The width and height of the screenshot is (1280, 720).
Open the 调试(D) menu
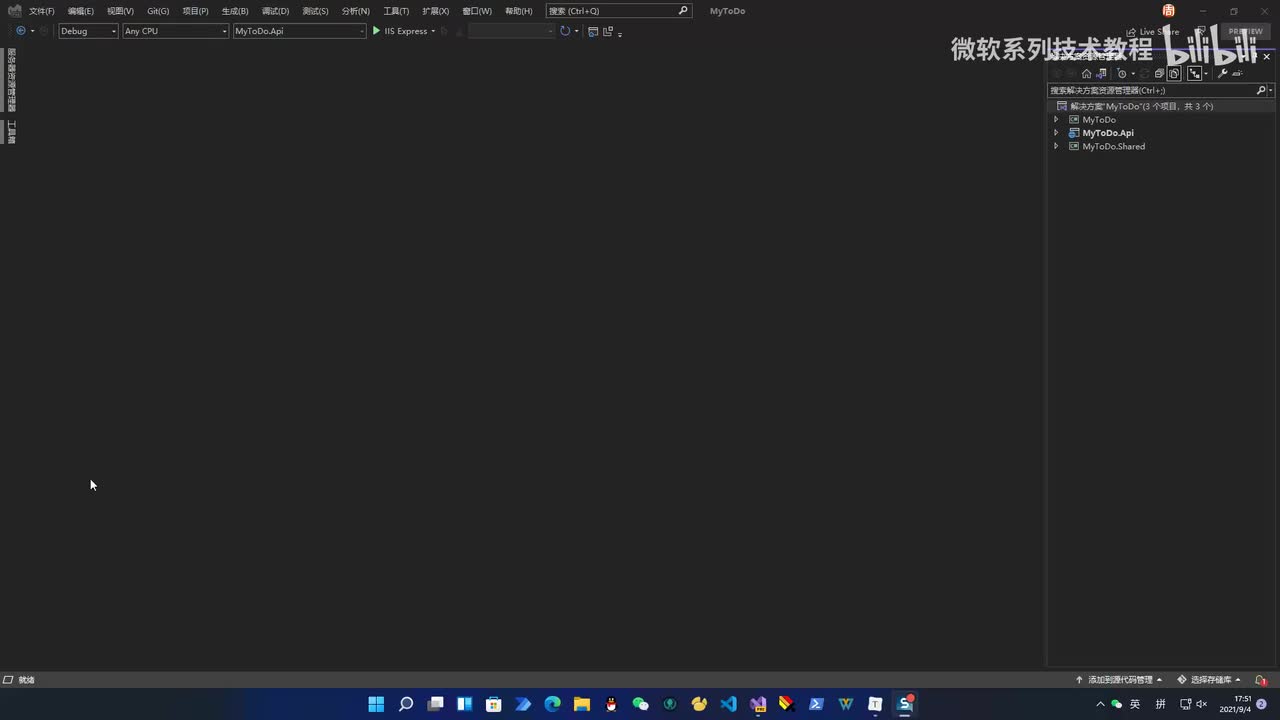(275, 11)
